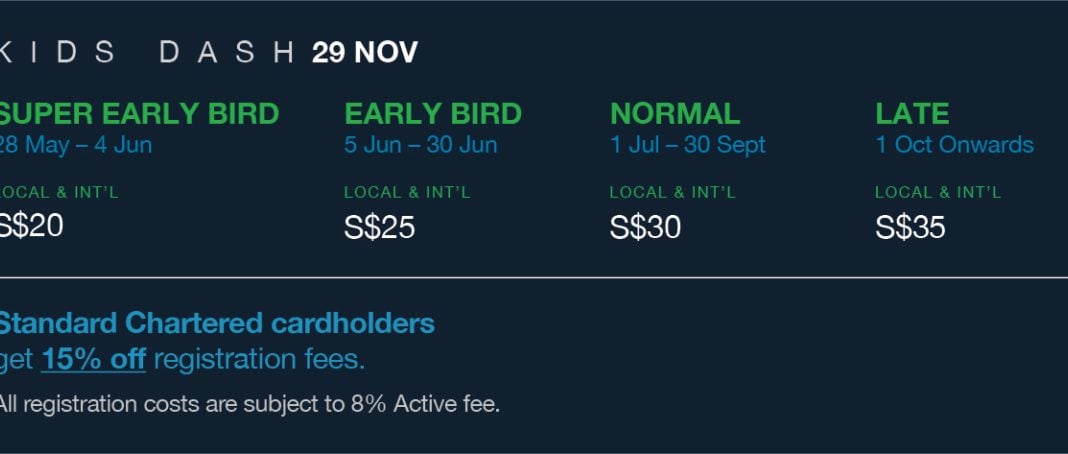Select the 5 Jun – 30 Jun date range
Image resolution: width=1068 pixels, height=454 pixels.
coord(421,145)
